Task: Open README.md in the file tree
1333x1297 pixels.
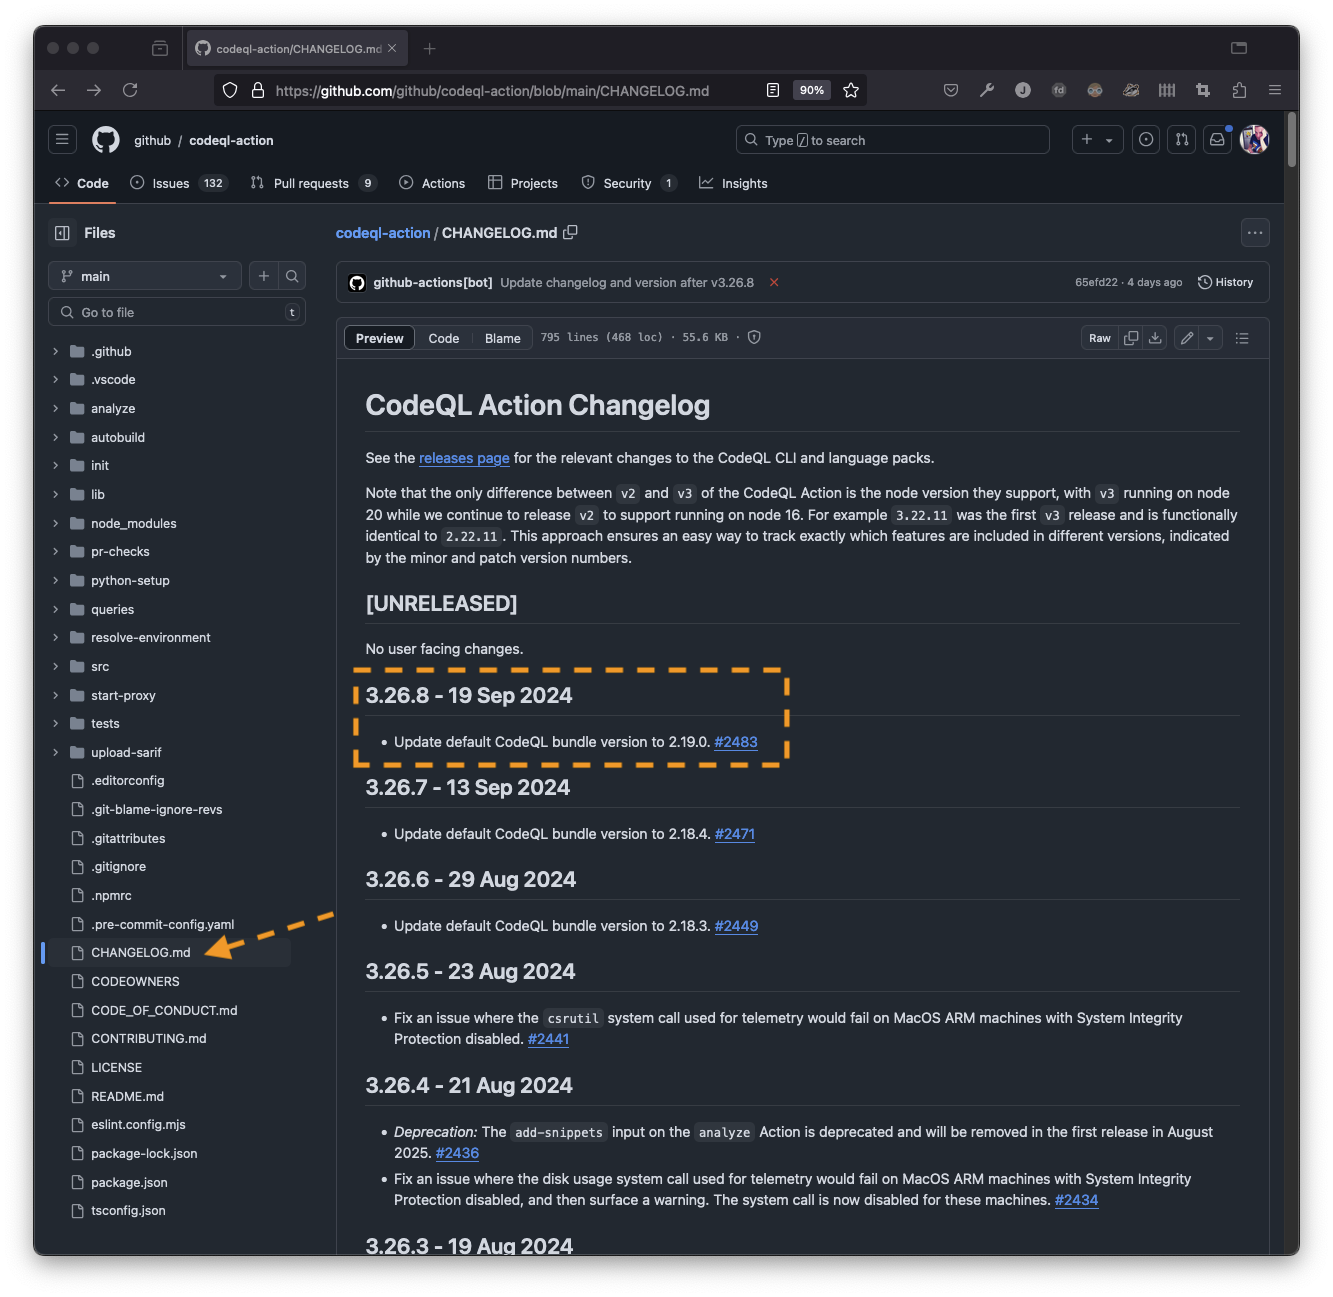Action: click(127, 1097)
